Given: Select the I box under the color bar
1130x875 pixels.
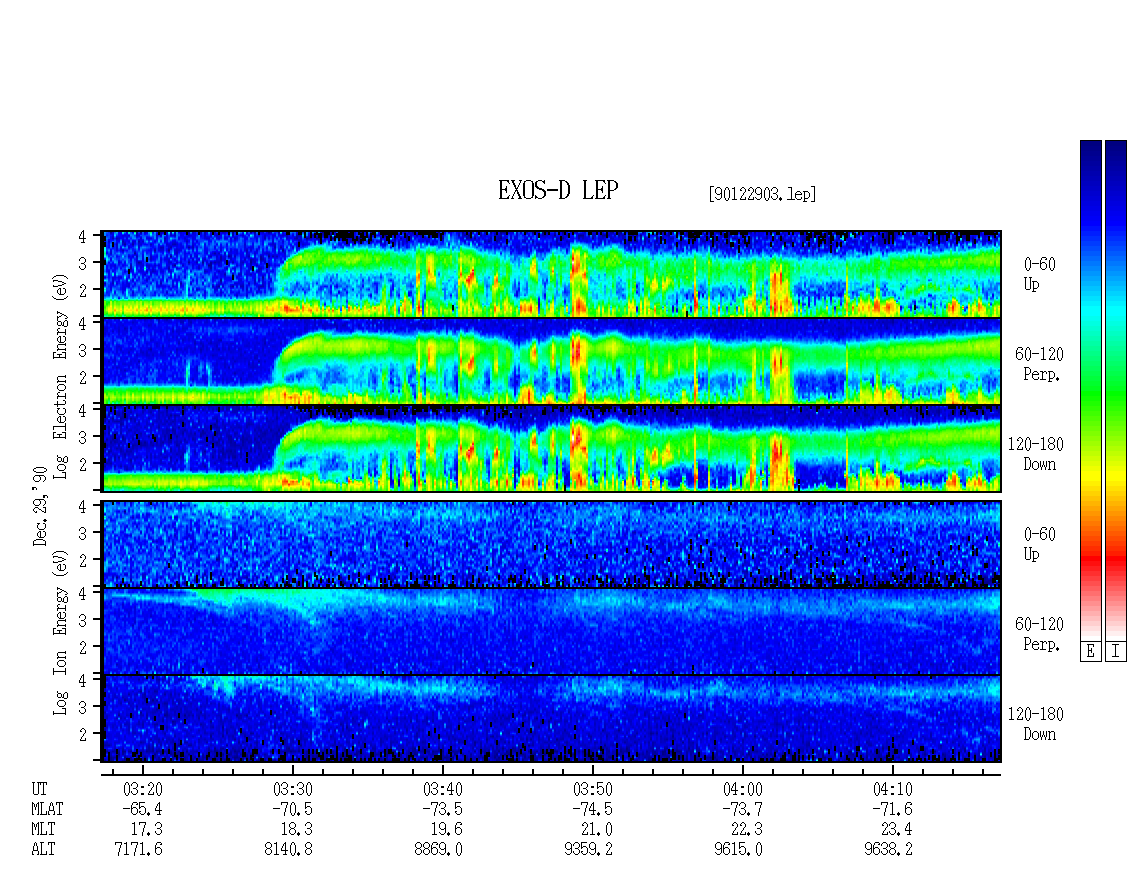Looking at the screenshot, I should click(1116, 651).
